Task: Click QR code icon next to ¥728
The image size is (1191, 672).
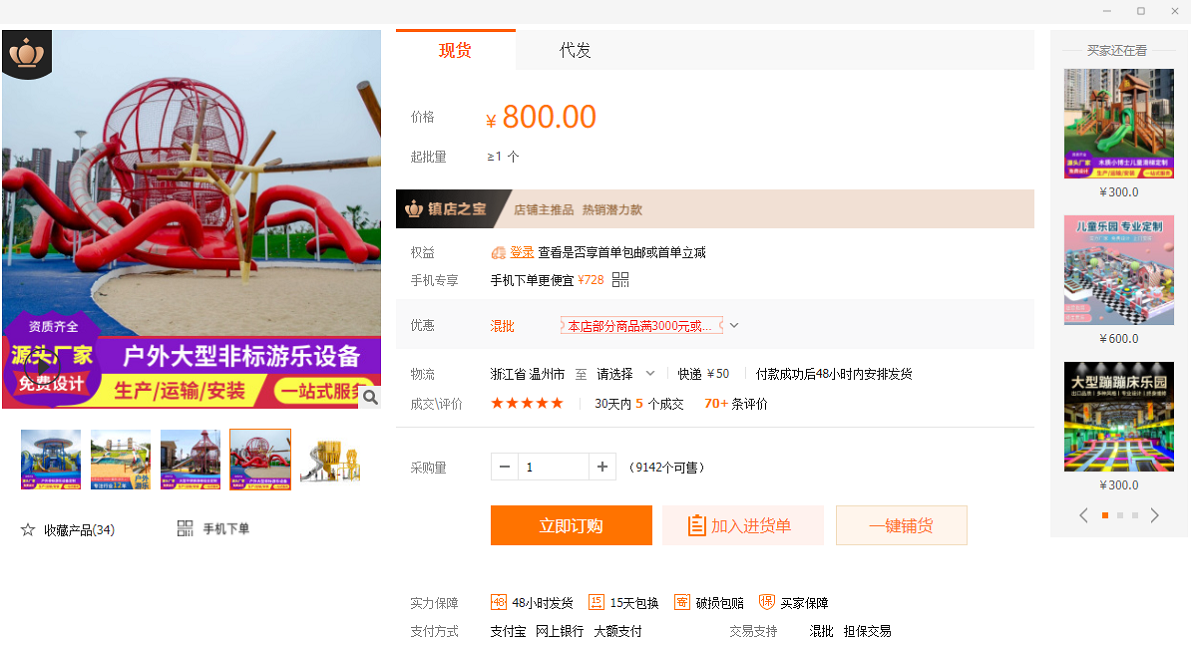Action: tap(620, 280)
